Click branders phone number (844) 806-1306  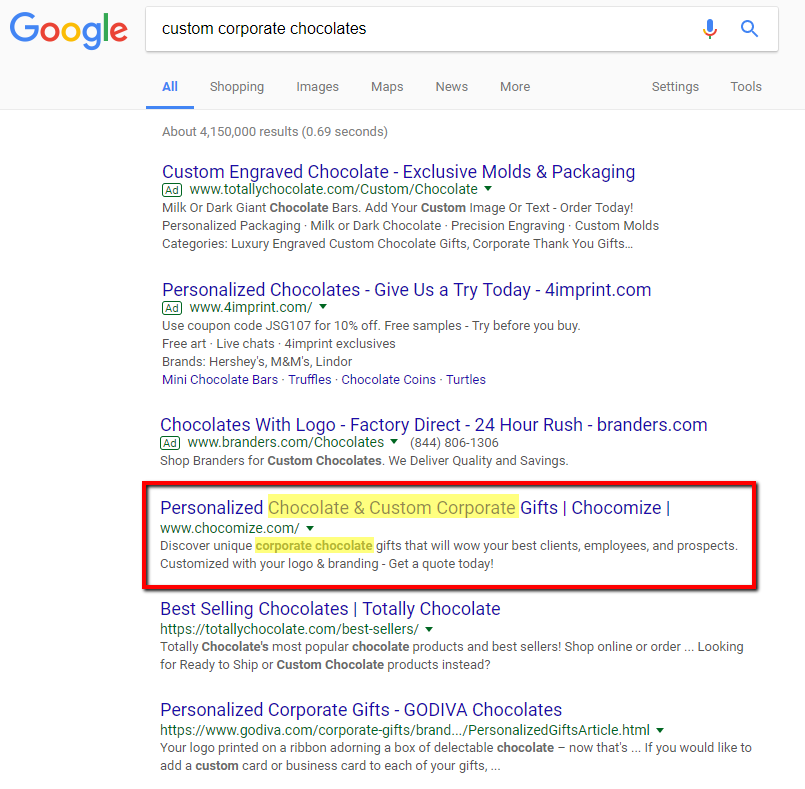coord(454,442)
